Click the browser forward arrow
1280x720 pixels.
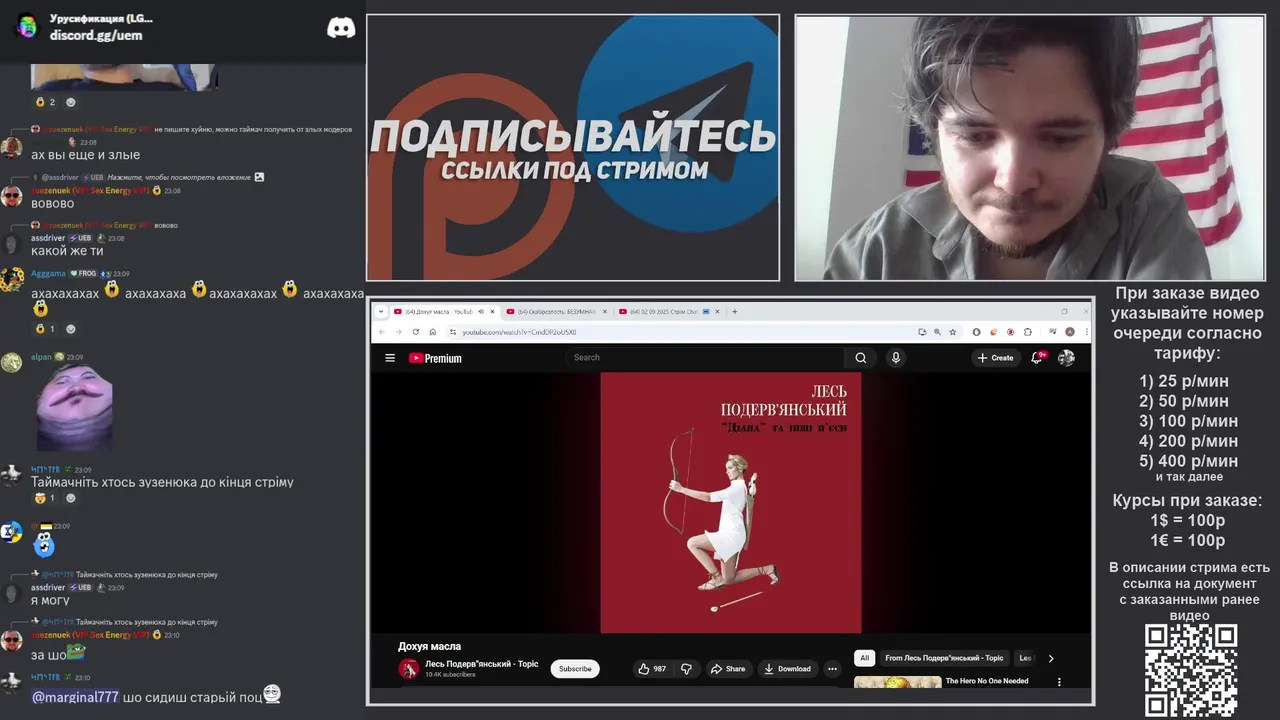[398, 332]
